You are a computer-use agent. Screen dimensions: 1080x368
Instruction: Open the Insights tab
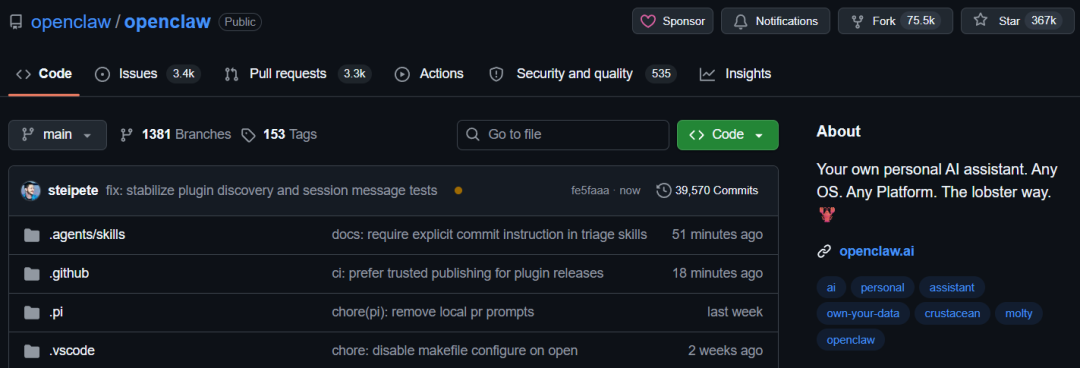point(735,74)
